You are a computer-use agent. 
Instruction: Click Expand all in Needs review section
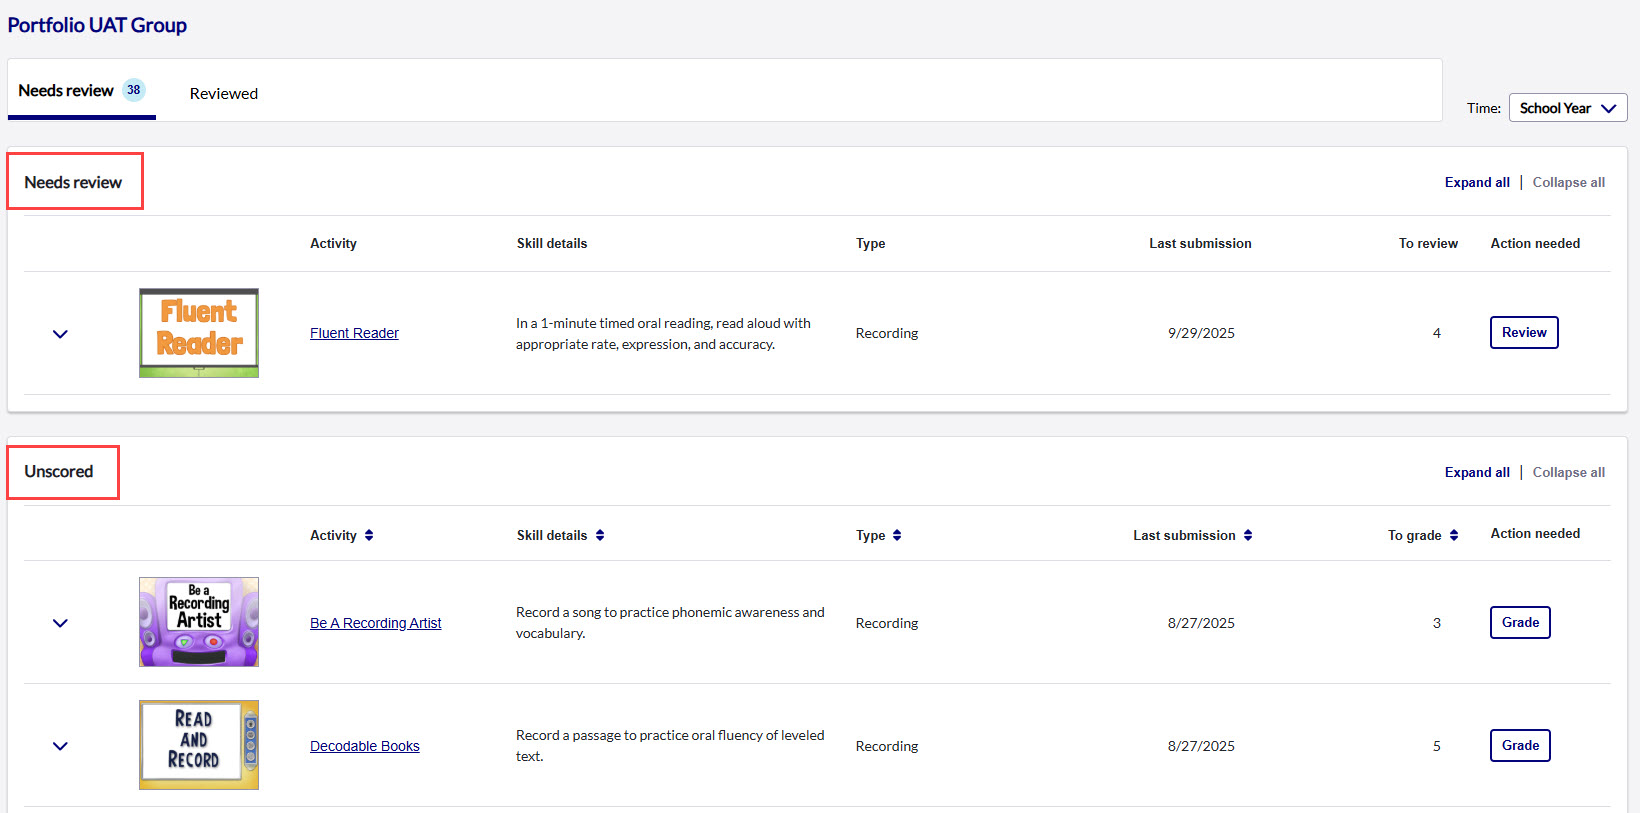pyautogui.click(x=1477, y=182)
